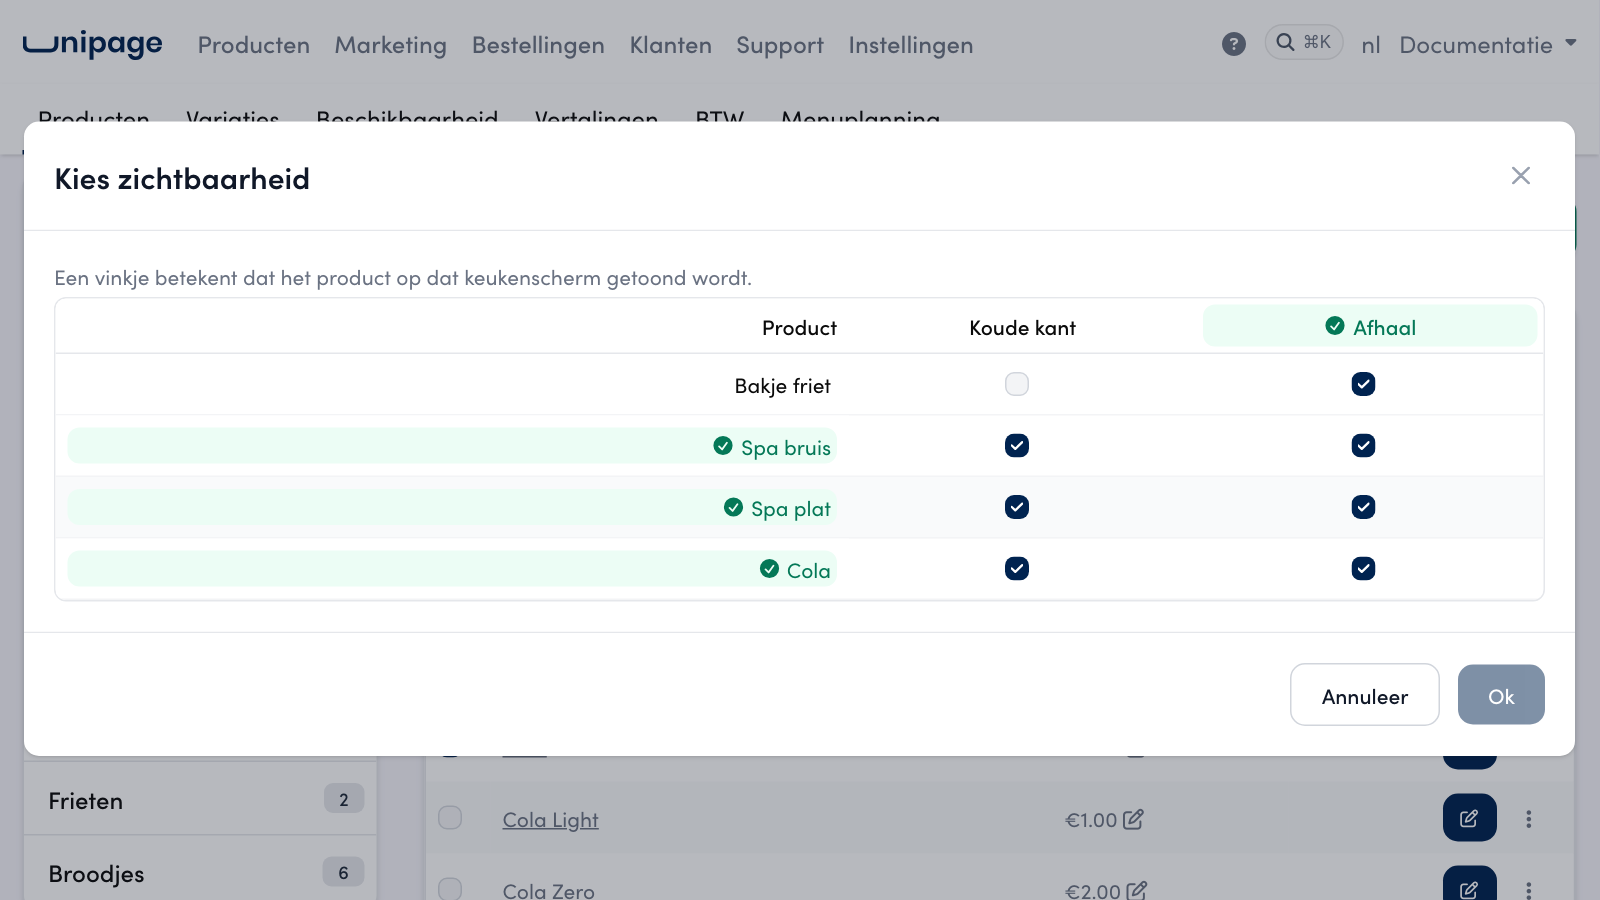Click the Annuleer button
1600x900 pixels.
point(1365,695)
